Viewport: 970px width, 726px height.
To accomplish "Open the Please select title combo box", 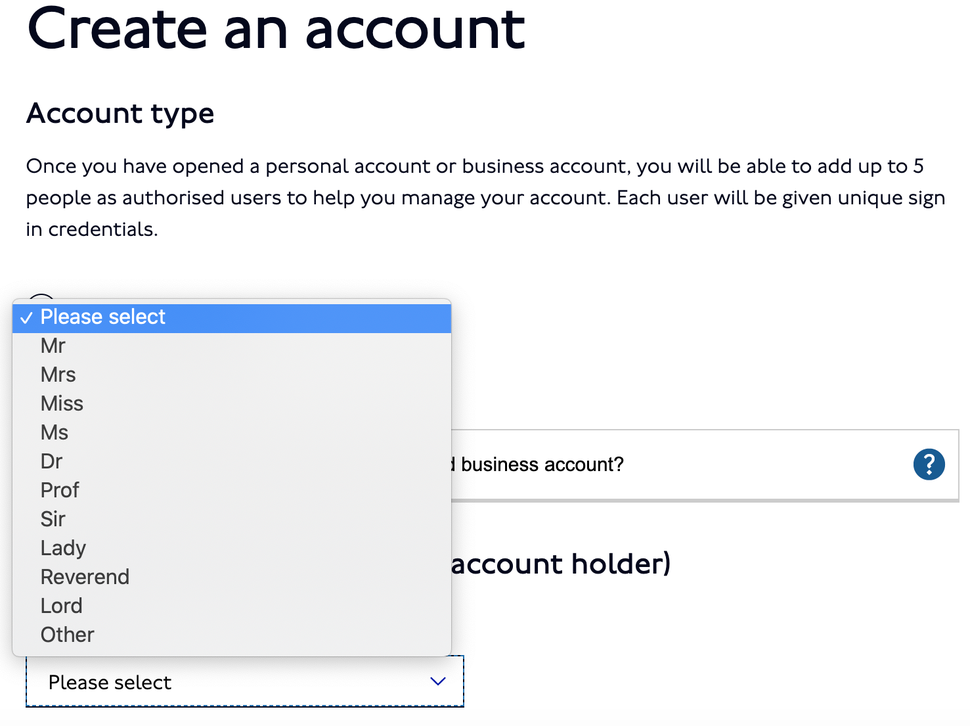I will tap(245, 681).
